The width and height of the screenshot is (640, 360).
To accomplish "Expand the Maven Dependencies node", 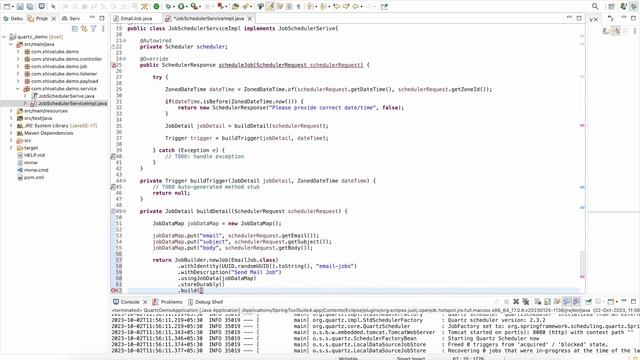I will 11,133.
